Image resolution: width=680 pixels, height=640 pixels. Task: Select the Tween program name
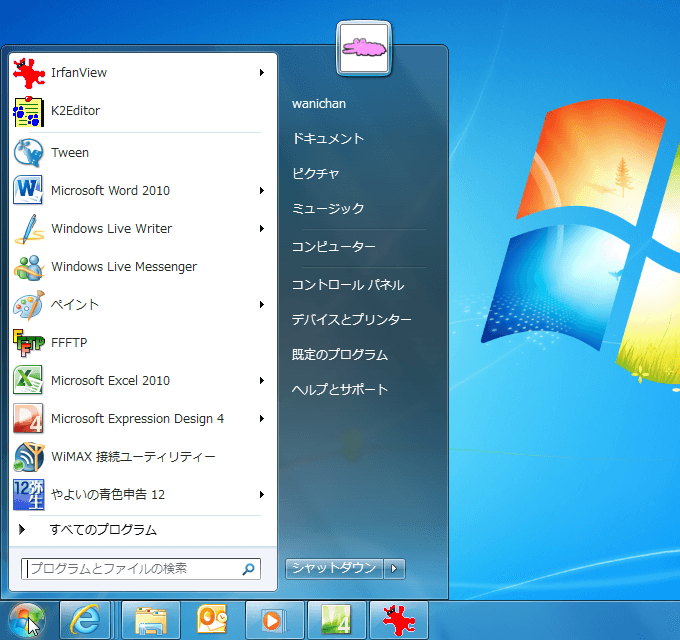(70, 153)
